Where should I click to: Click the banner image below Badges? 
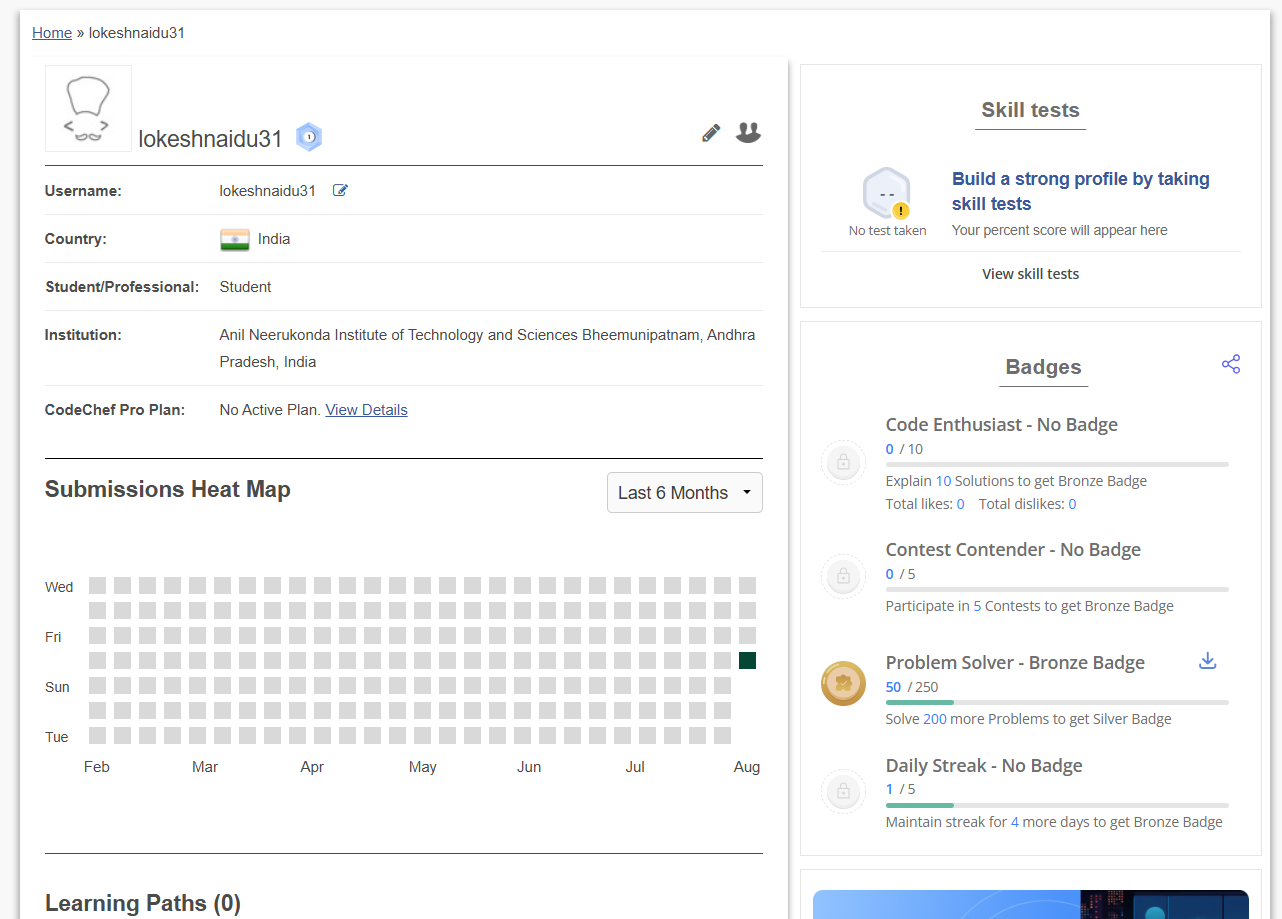point(1031,904)
